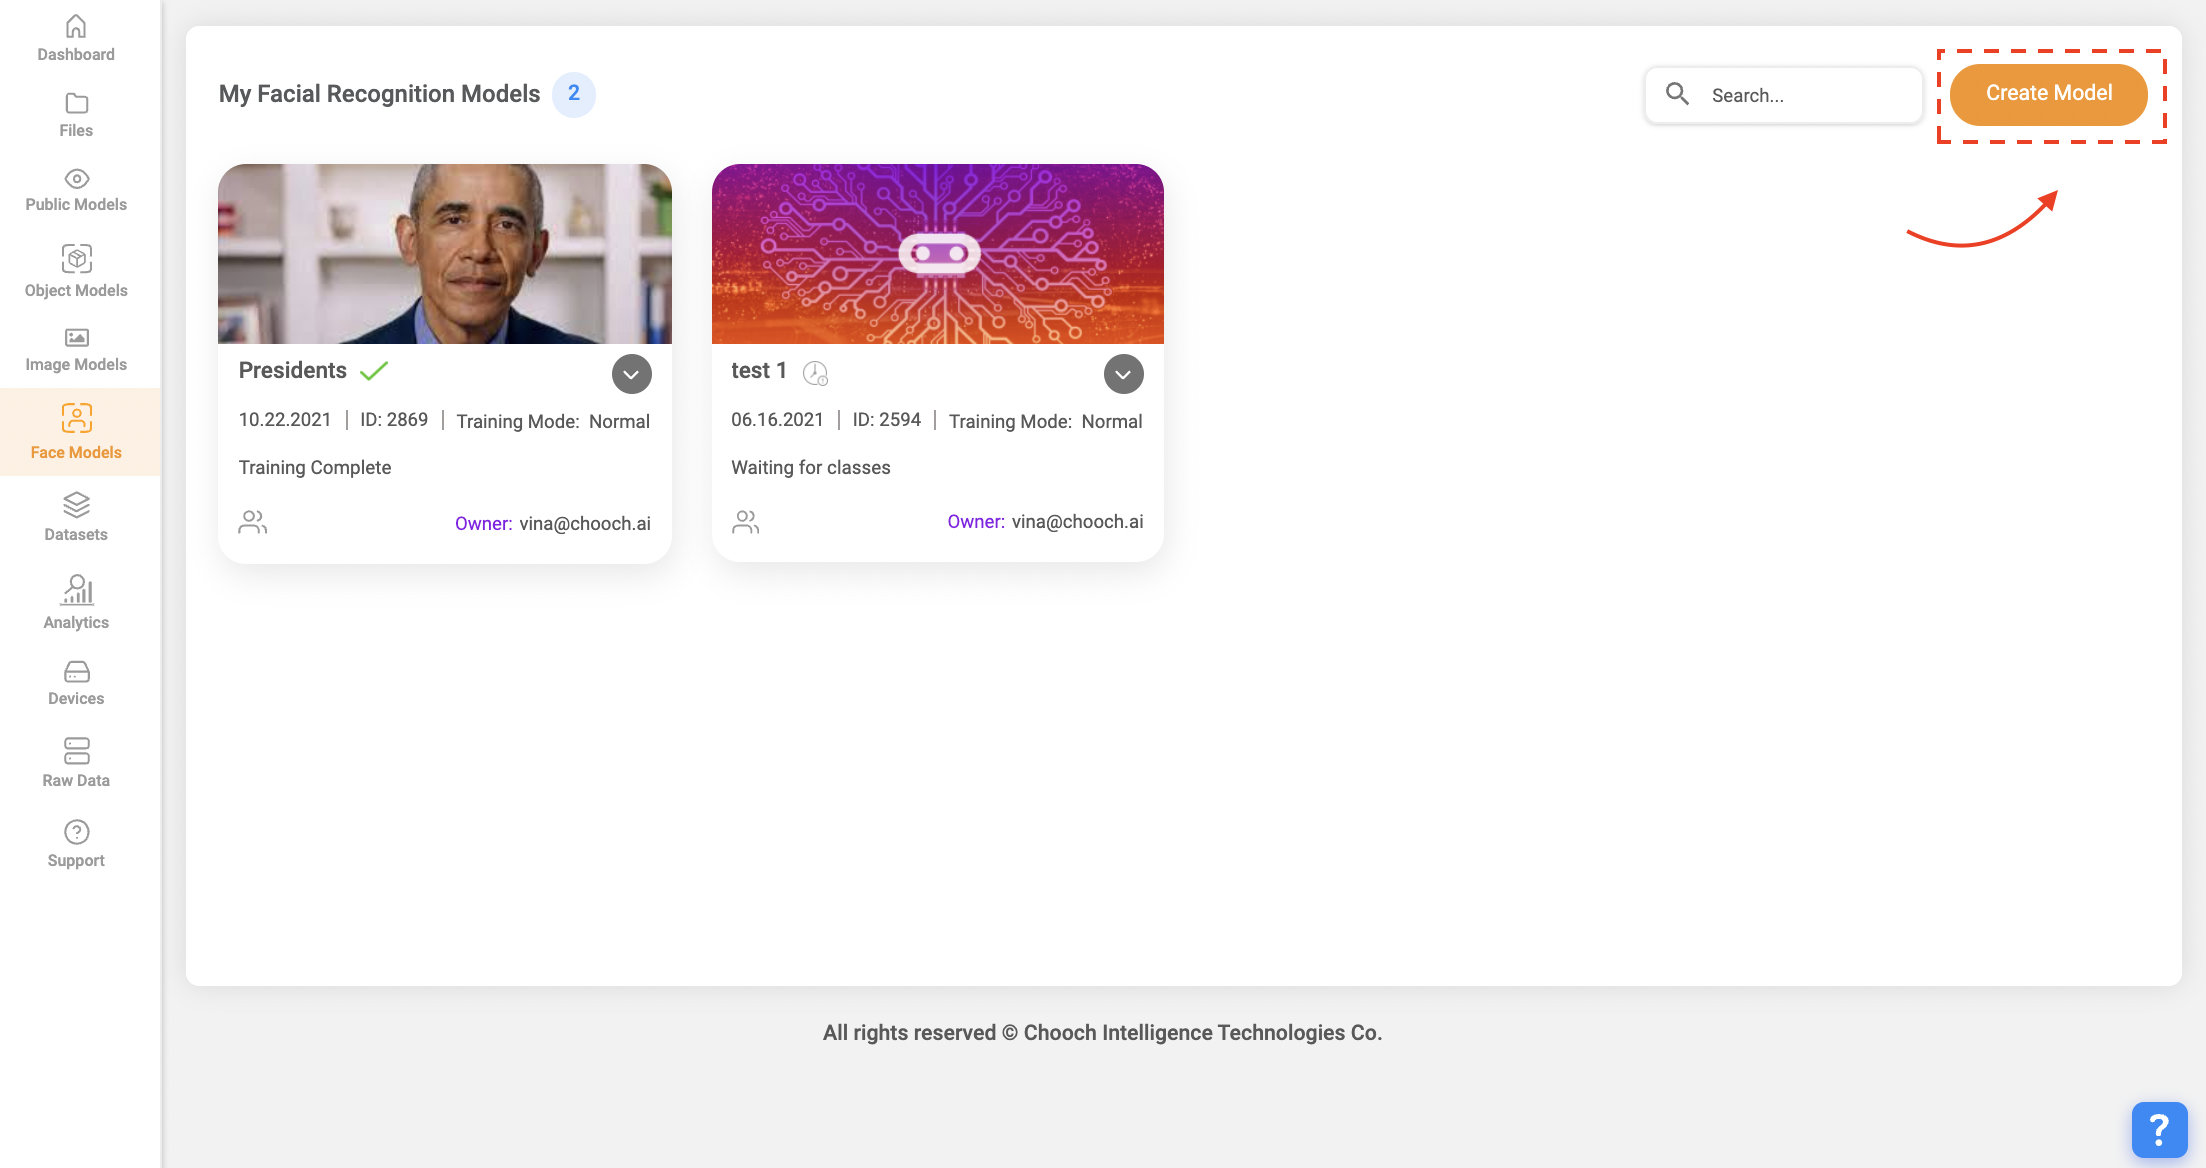The image size is (2206, 1168).
Task: Open the blue help question-mark button
Action: pyautogui.click(x=2158, y=1130)
